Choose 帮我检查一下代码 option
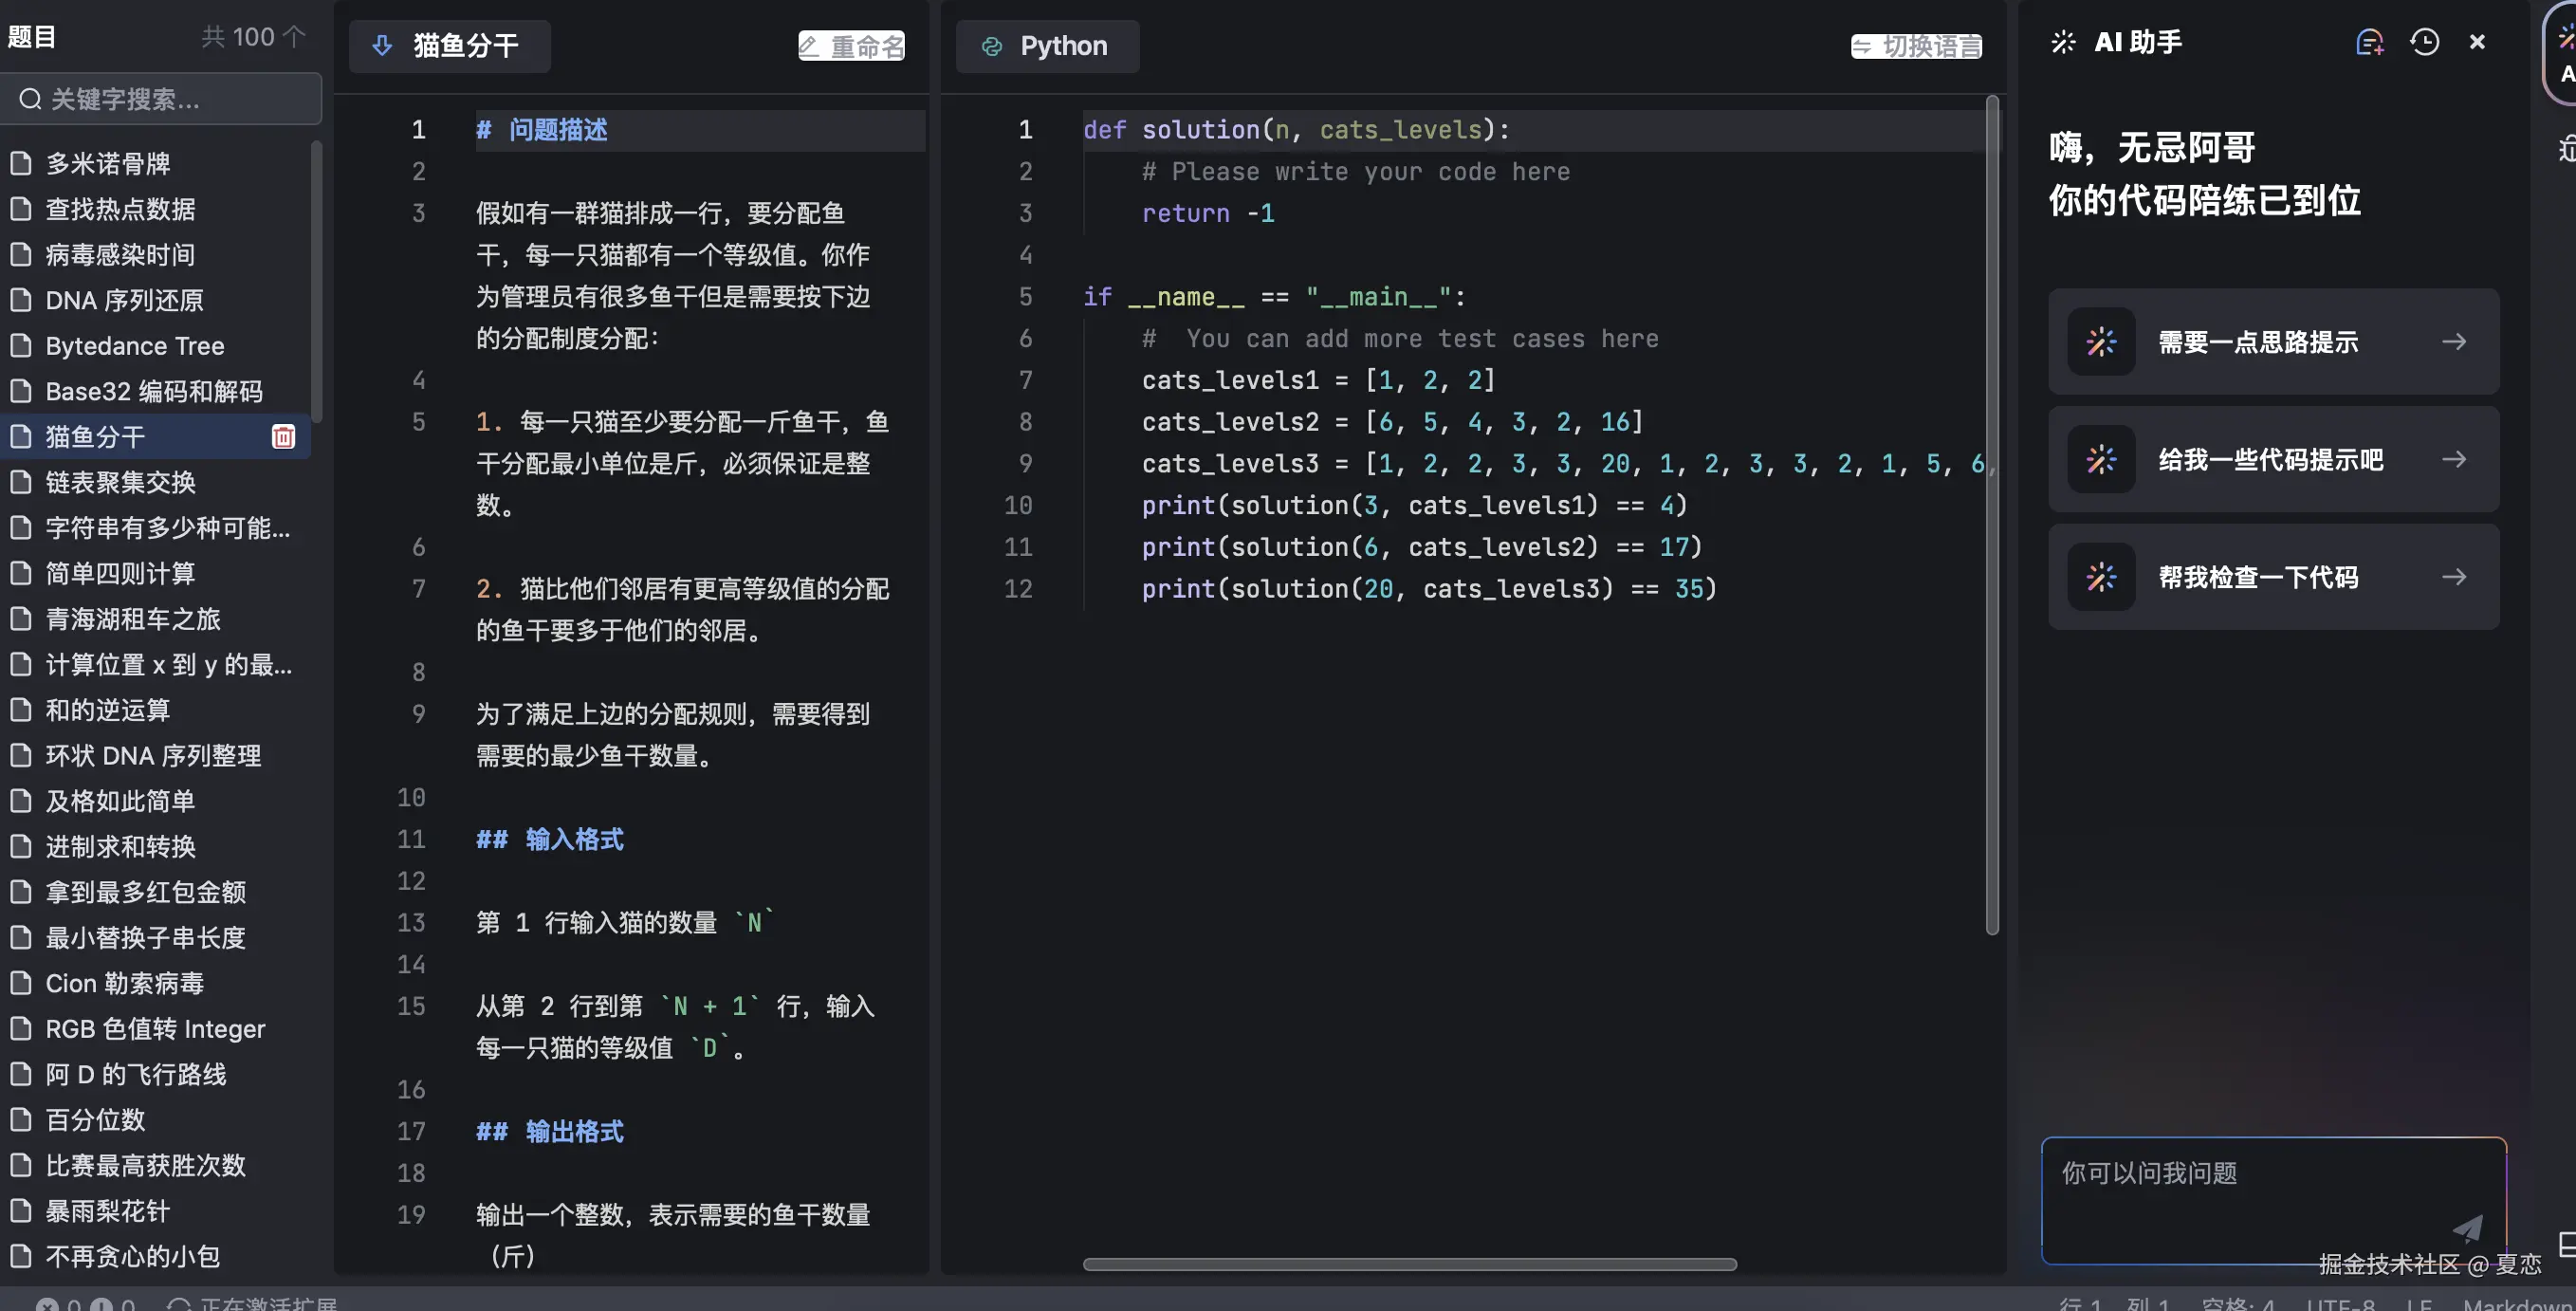The image size is (2576, 1311). pos(2273,577)
